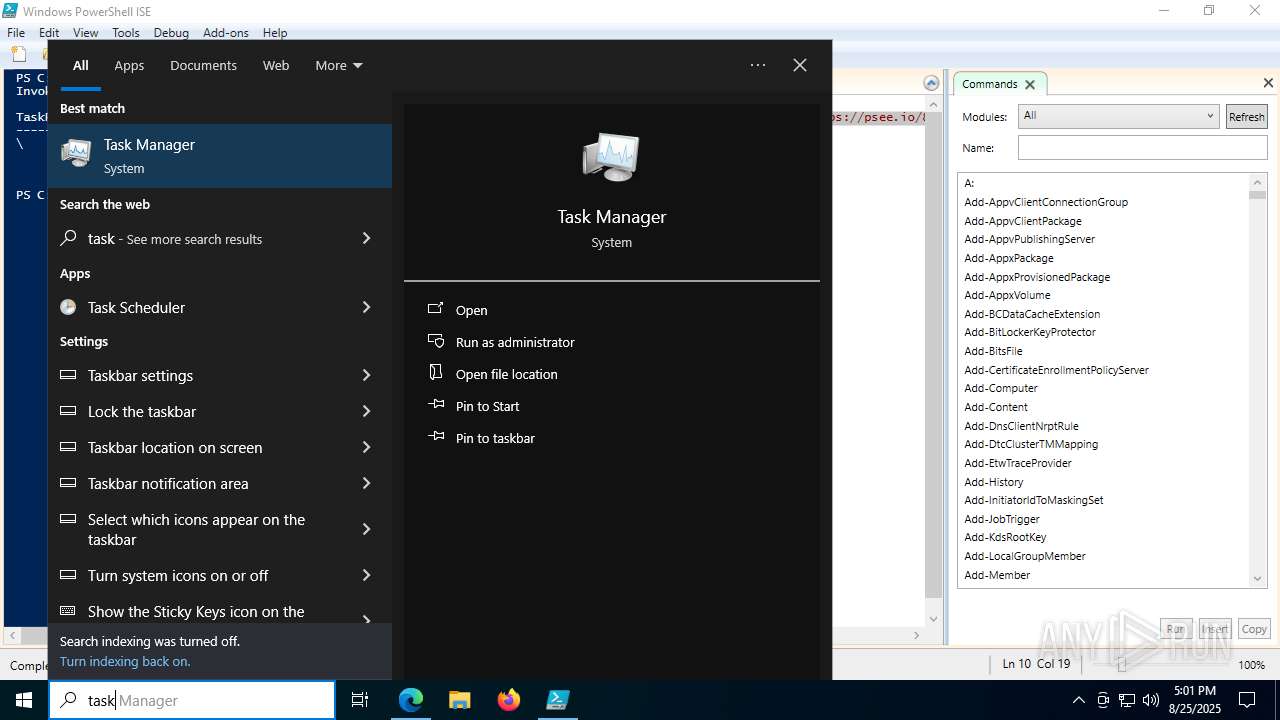
Task: Open the Modules combo box
Action: pos(1118,116)
